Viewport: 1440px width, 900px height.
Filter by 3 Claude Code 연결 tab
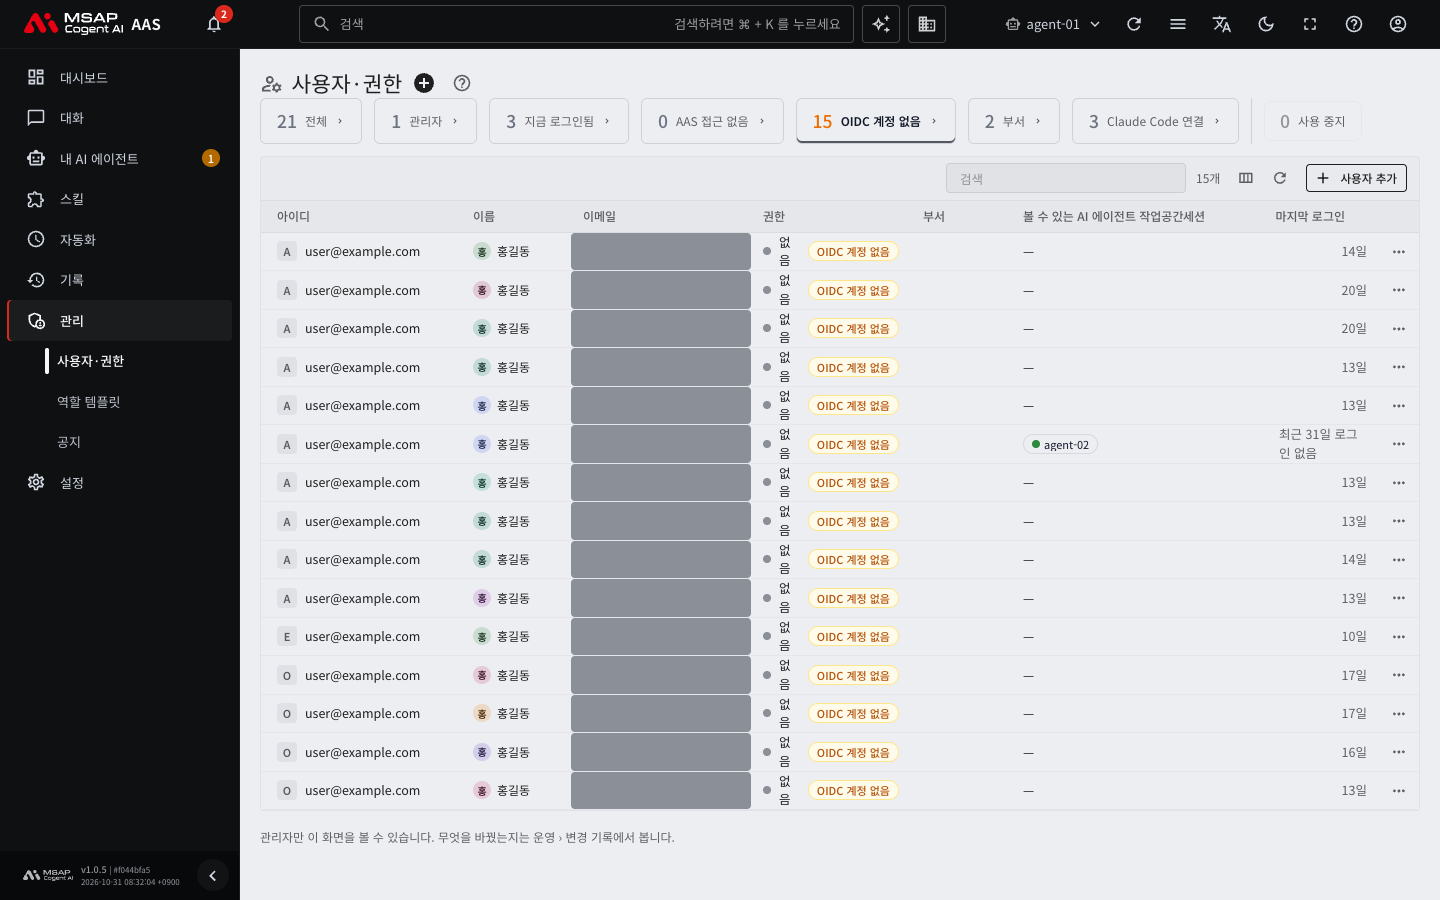click(x=1155, y=121)
